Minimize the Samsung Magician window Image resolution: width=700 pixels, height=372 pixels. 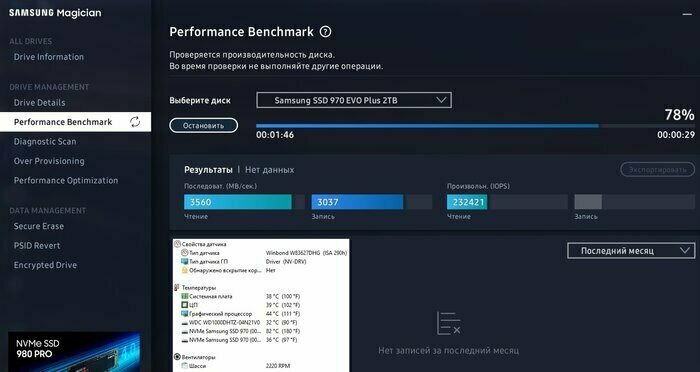(687, 14)
